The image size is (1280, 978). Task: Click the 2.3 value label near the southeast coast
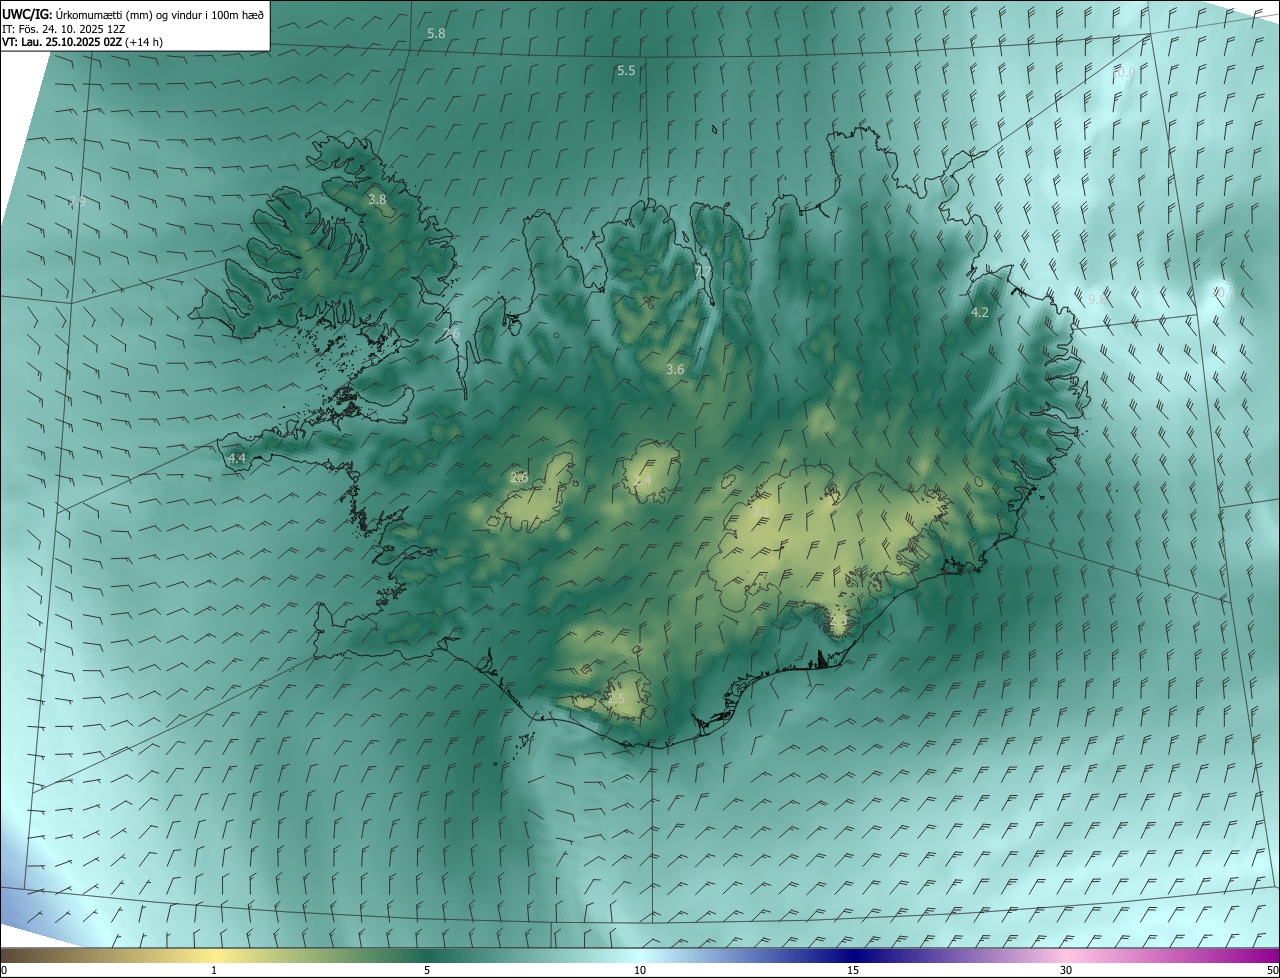click(838, 621)
